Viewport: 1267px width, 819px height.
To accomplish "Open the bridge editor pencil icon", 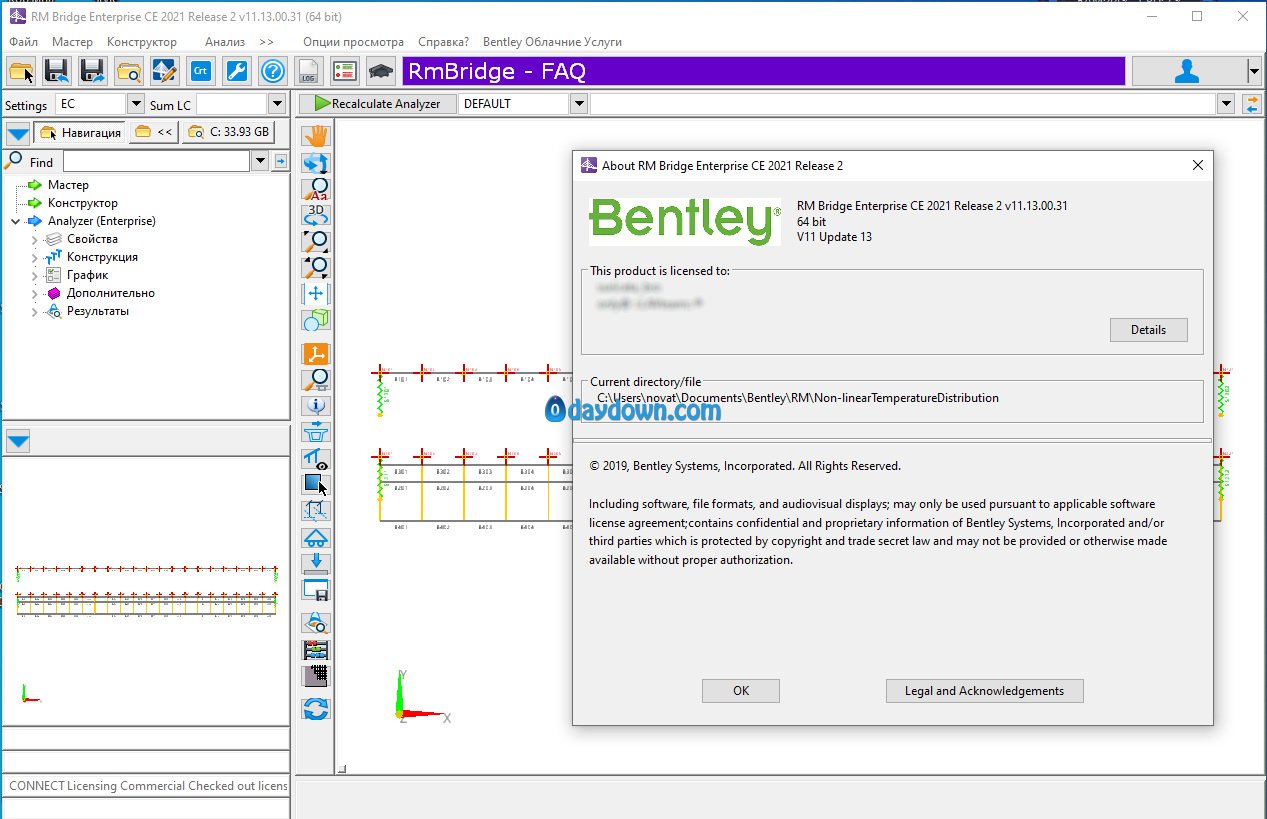I will click(x=165, y=71).
